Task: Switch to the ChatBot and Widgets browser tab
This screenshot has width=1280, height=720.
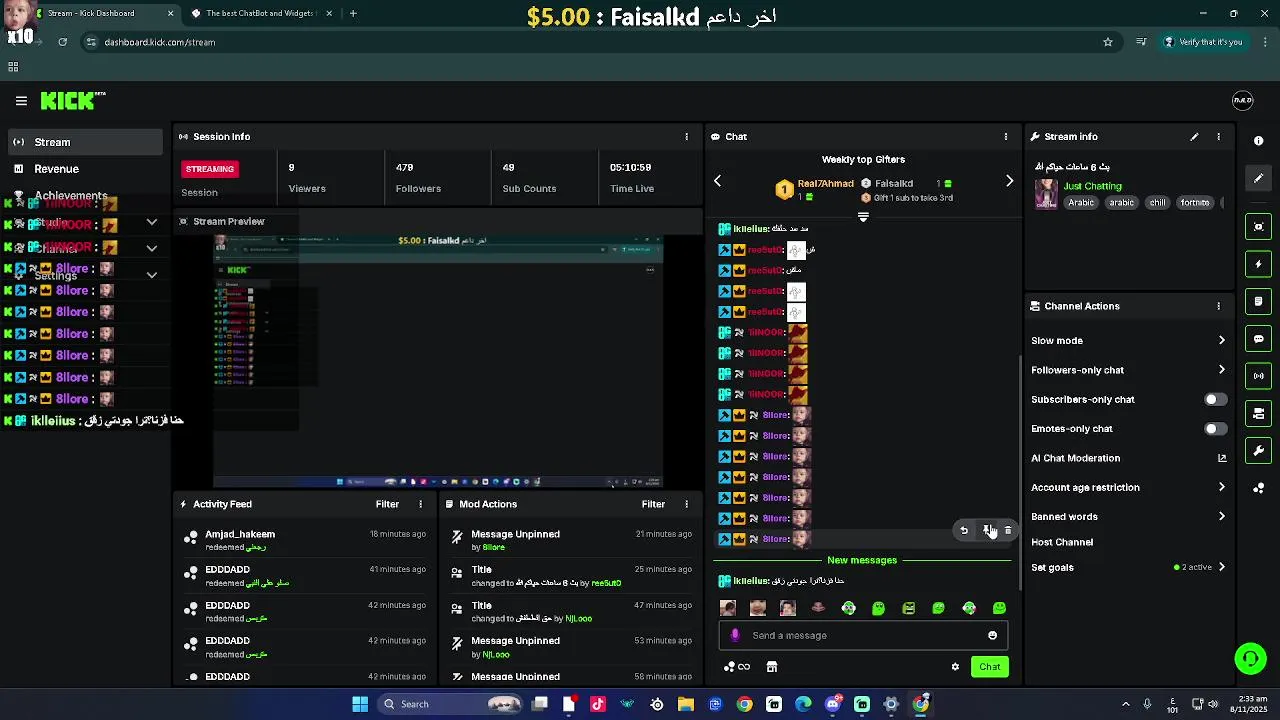Action: (260, 13)
